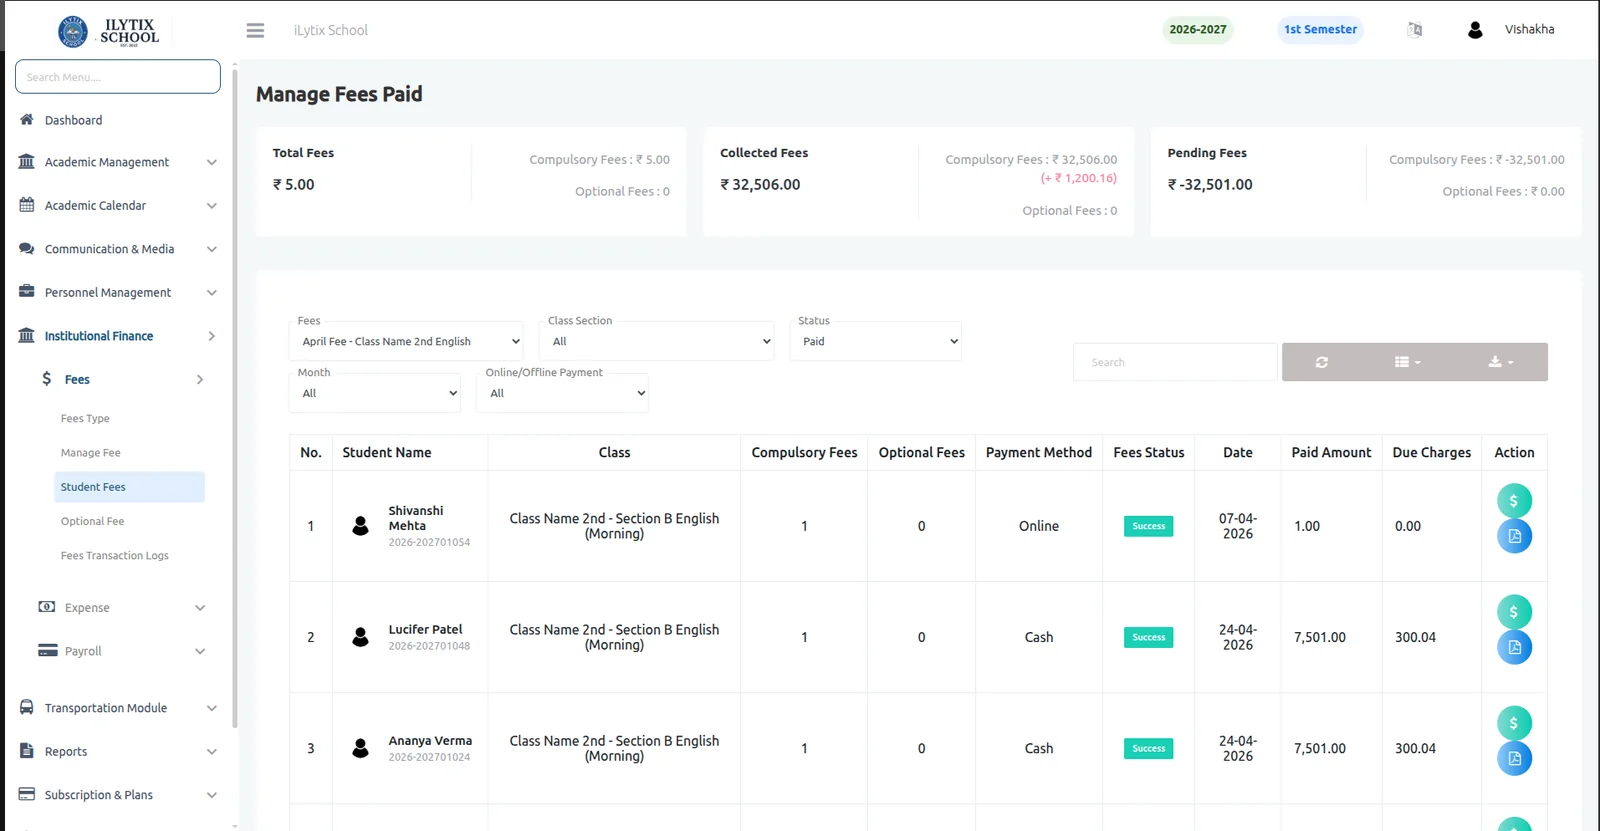
Task: Select the Student Fees menu item
Action: click(x=130, y=487)
